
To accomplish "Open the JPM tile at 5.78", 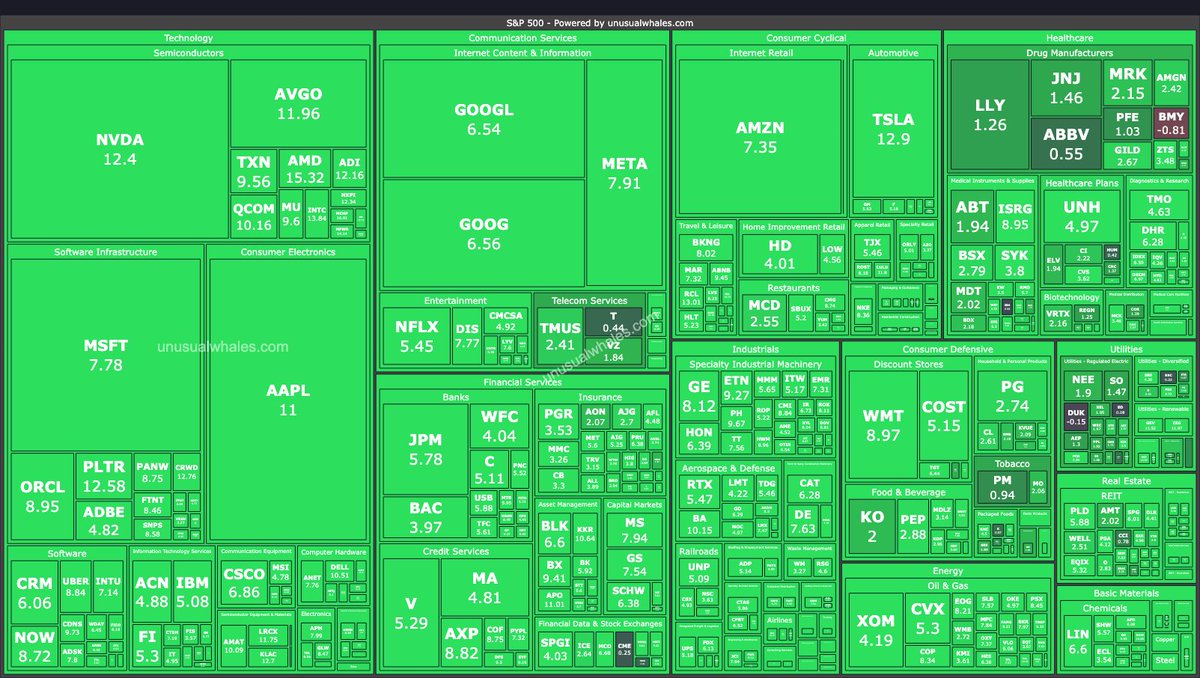I will click(x=425, y=449).
